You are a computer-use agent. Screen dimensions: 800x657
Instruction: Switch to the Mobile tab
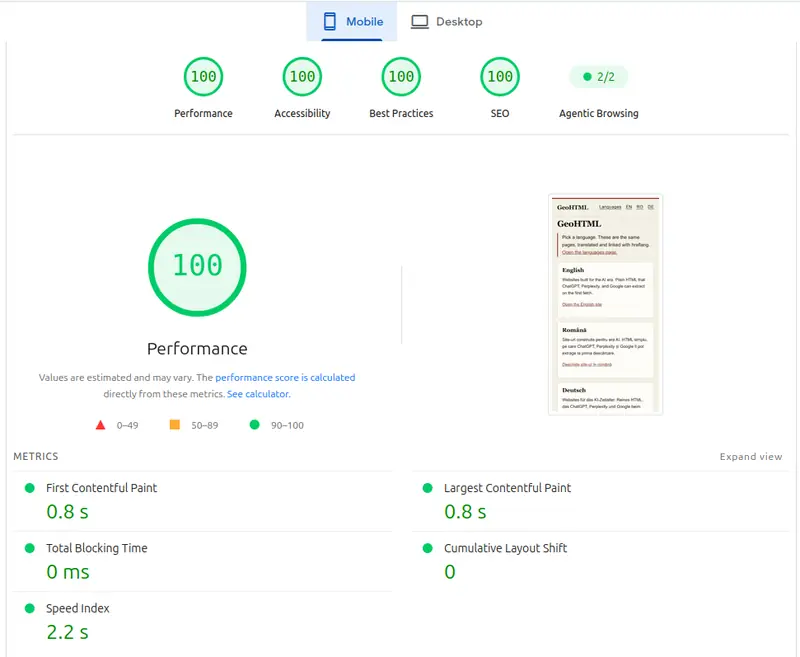(x=352, y=21)
